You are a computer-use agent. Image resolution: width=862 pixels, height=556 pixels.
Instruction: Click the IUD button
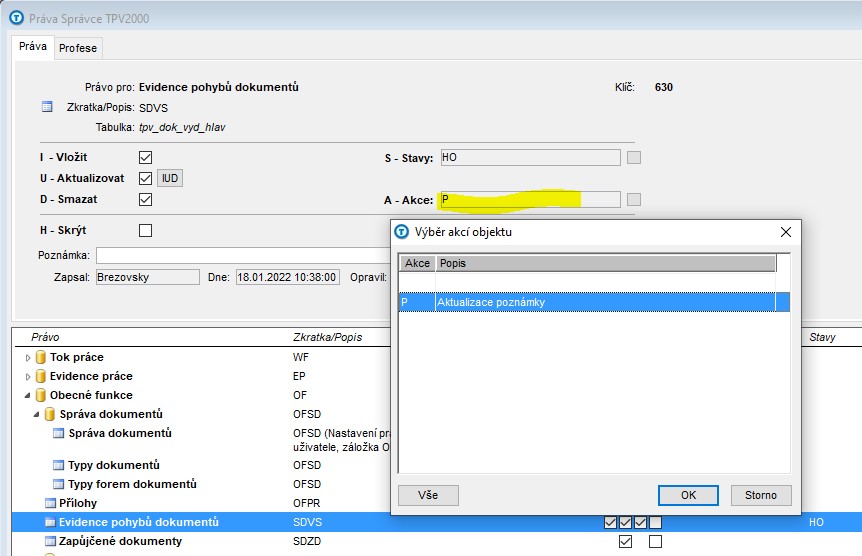170,178
